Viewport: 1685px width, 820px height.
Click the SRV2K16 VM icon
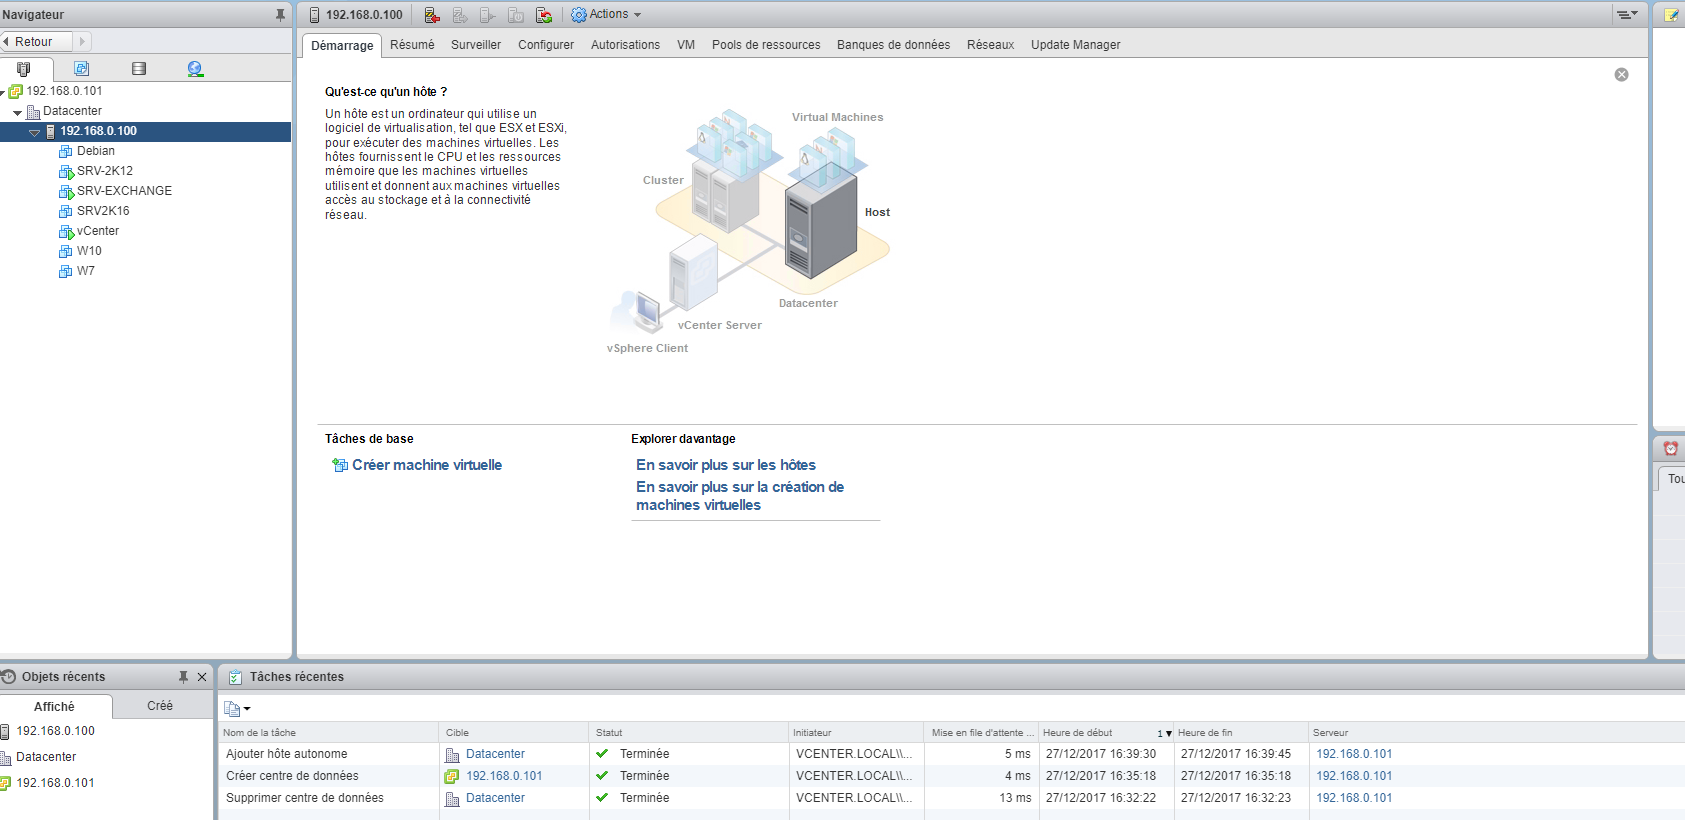[66, 211]
